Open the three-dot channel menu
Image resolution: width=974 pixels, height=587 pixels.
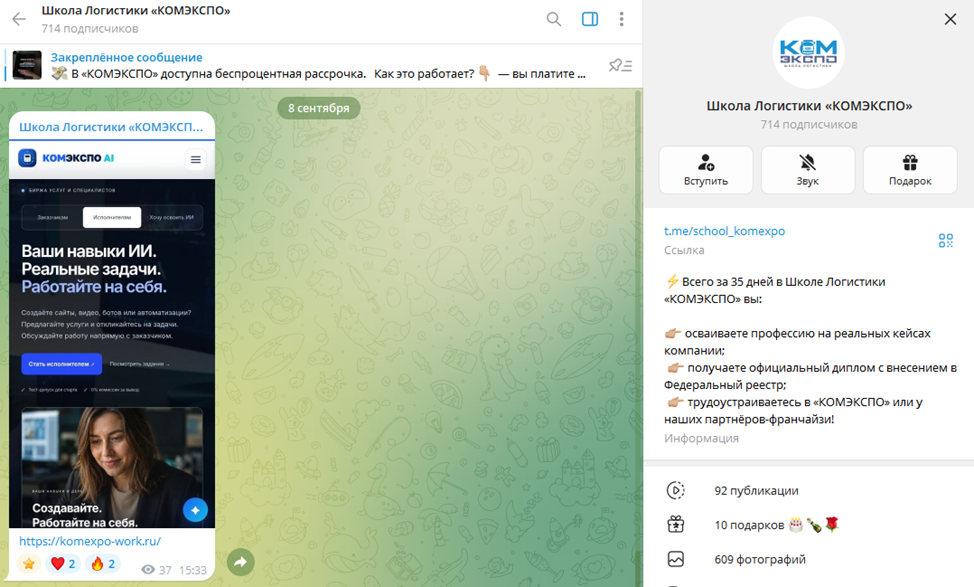pos(621,19)
